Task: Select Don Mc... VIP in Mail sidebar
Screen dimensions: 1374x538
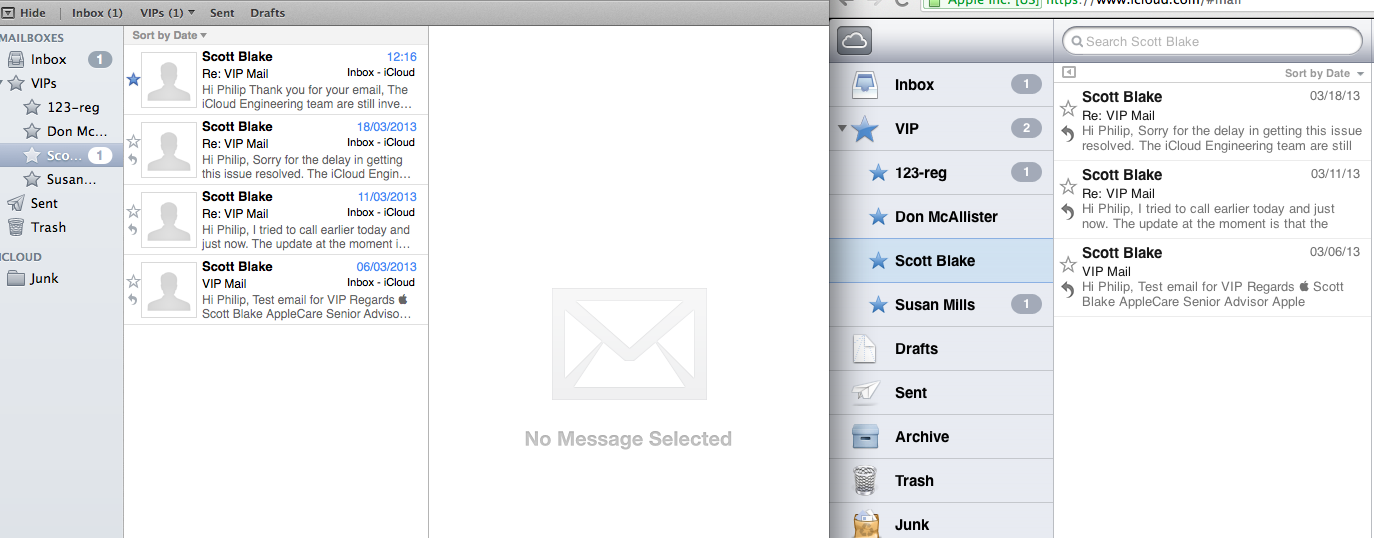Action: tap(61, 131)
